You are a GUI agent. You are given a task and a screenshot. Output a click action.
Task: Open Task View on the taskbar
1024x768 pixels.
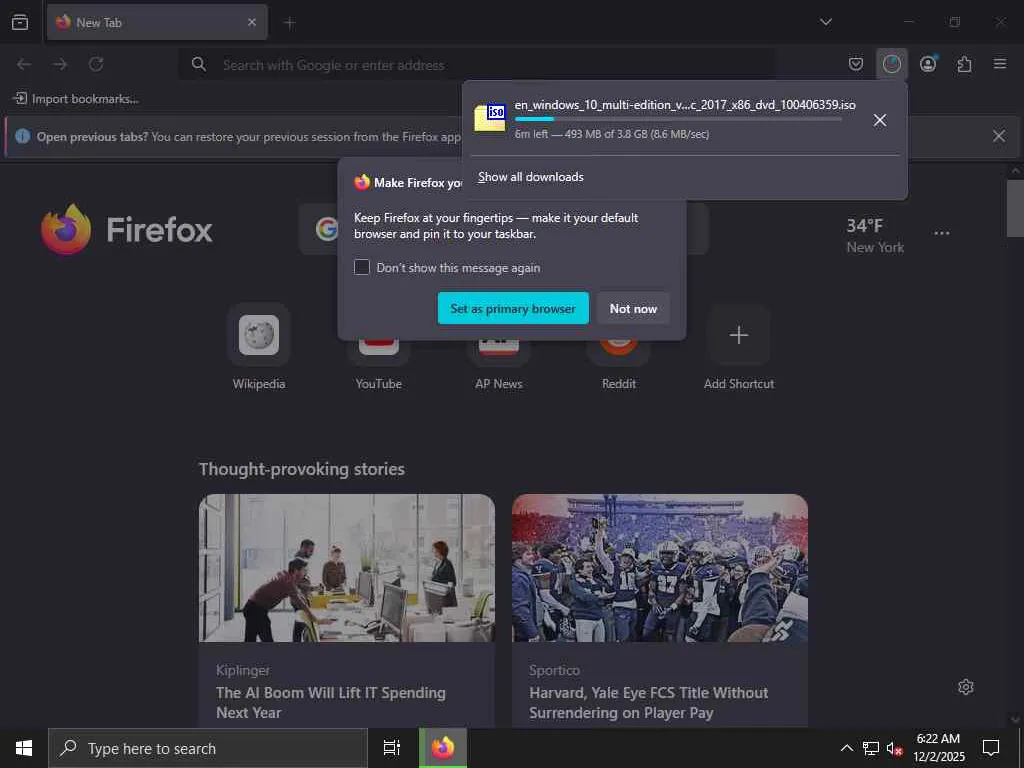click(392, 748)
